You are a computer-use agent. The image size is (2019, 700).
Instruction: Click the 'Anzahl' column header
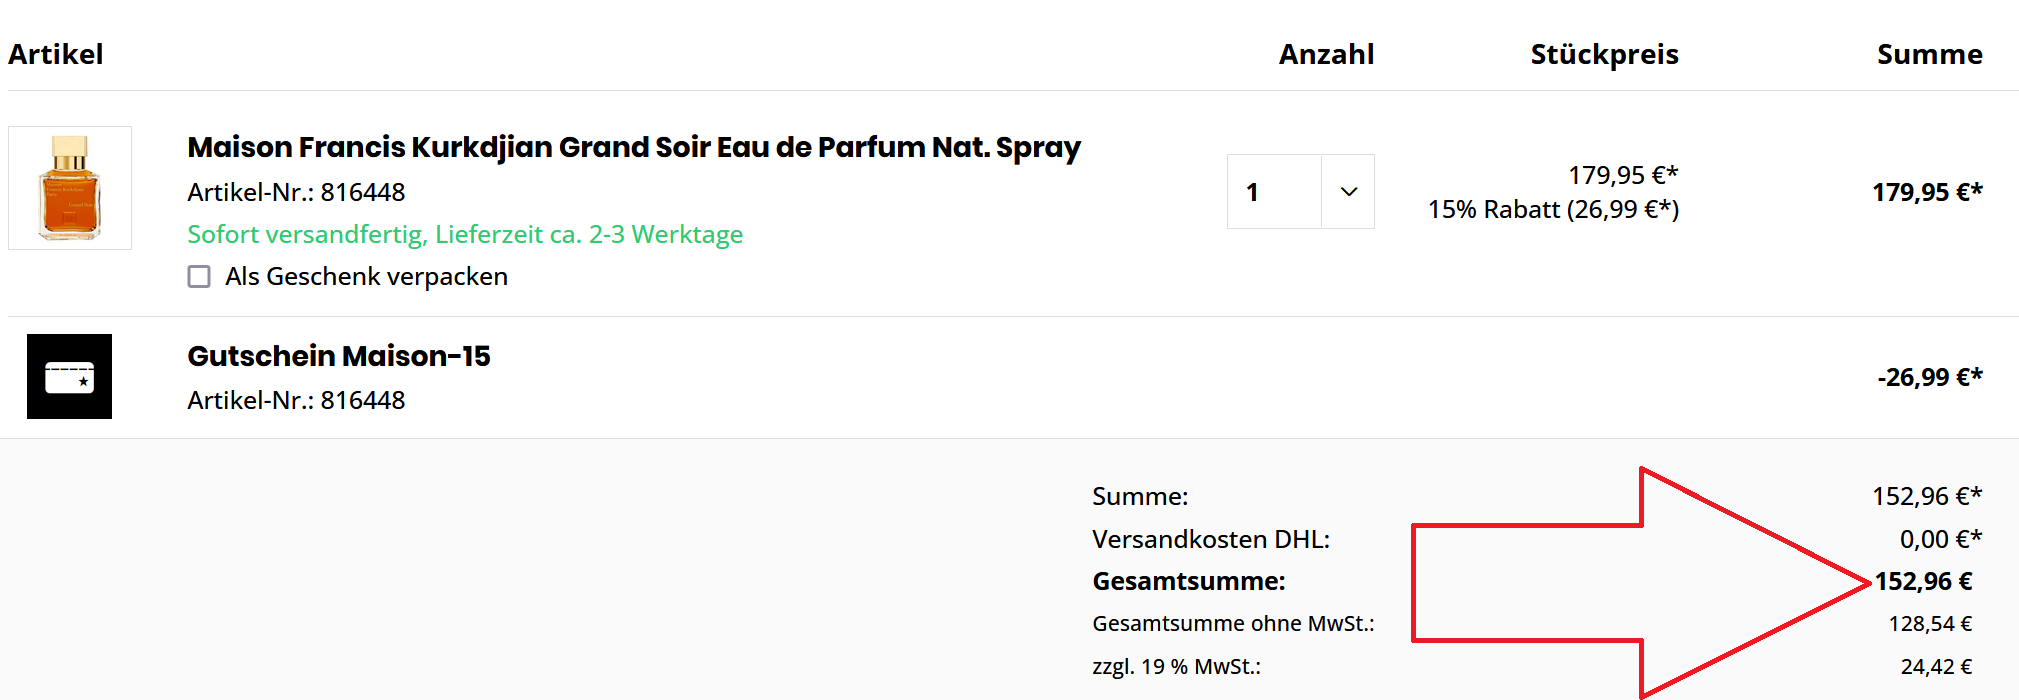click(x=1326, y=54)
